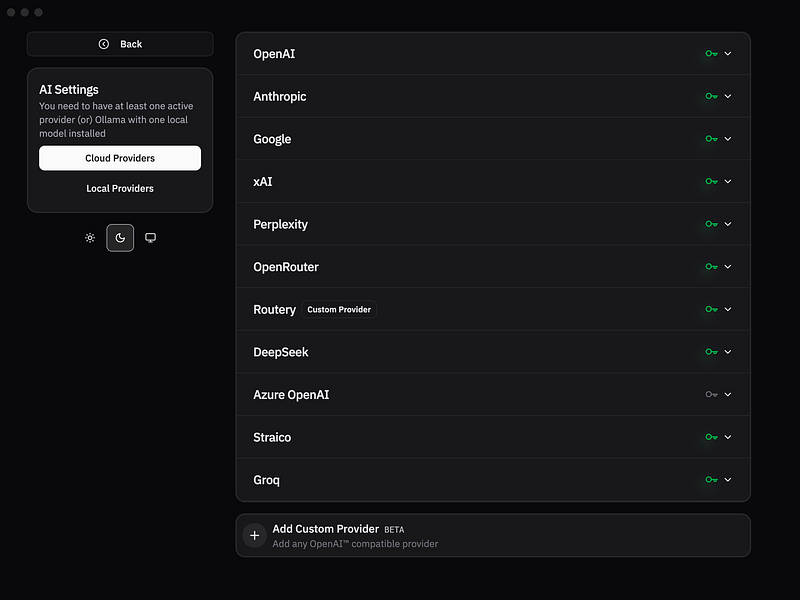Click the BETA label
Screen dimensions: 800x600
point(394,530)
